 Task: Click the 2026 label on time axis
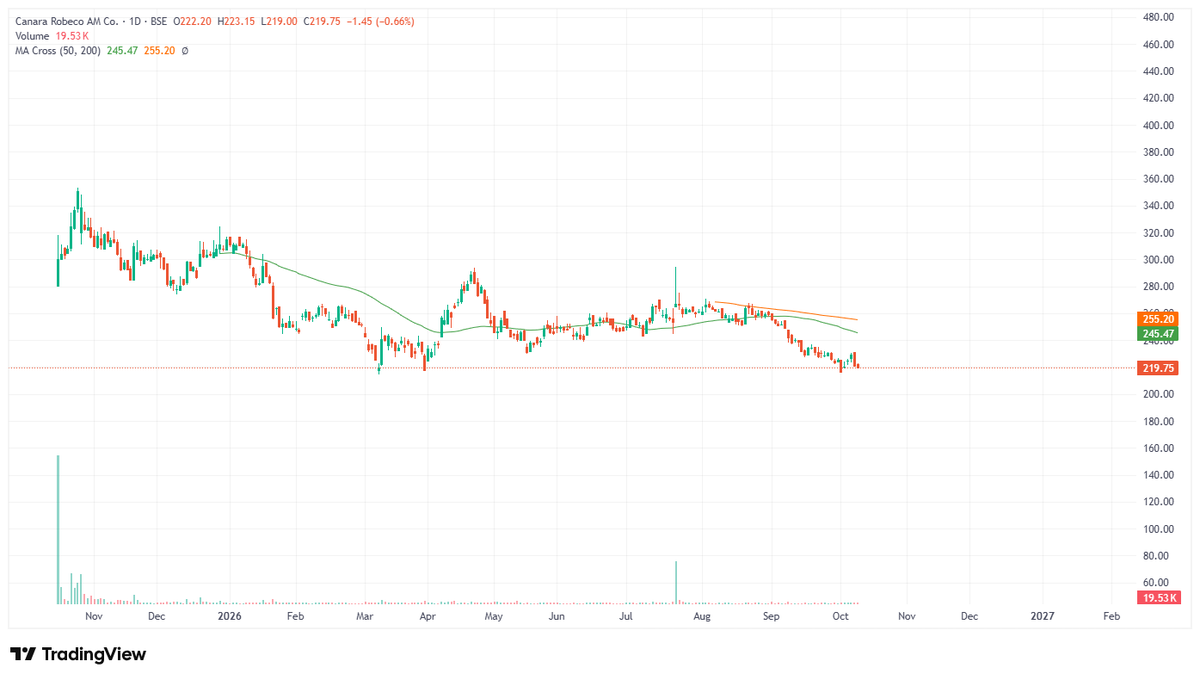click(229, 617)
